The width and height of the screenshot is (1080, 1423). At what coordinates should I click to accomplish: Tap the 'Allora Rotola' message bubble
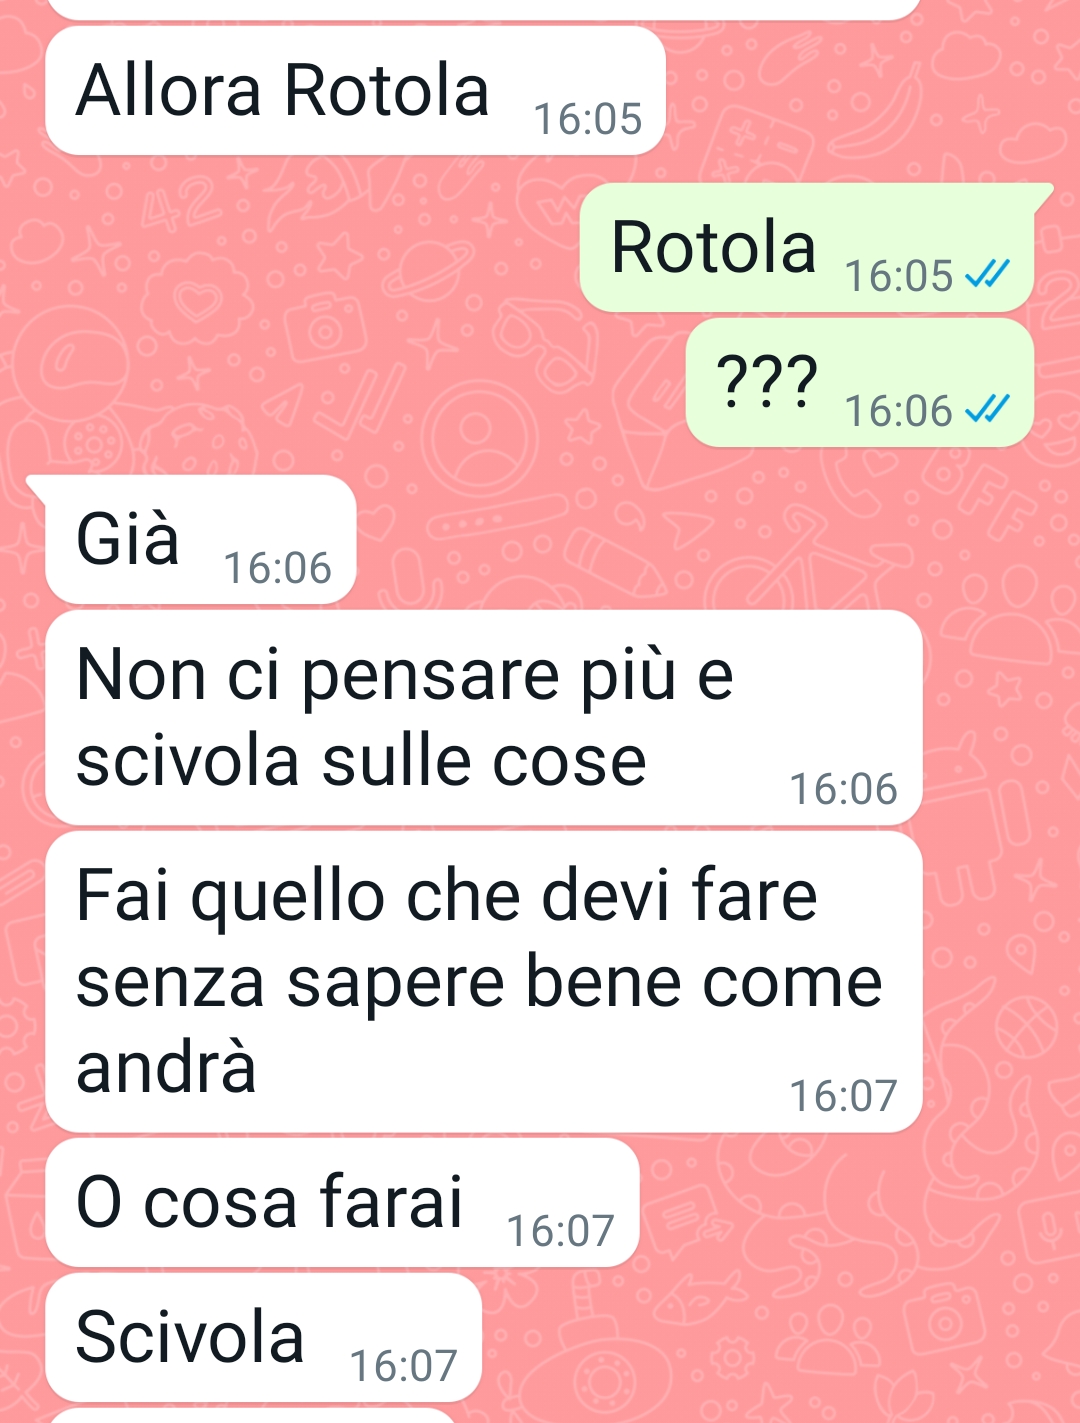pos(355,91)
